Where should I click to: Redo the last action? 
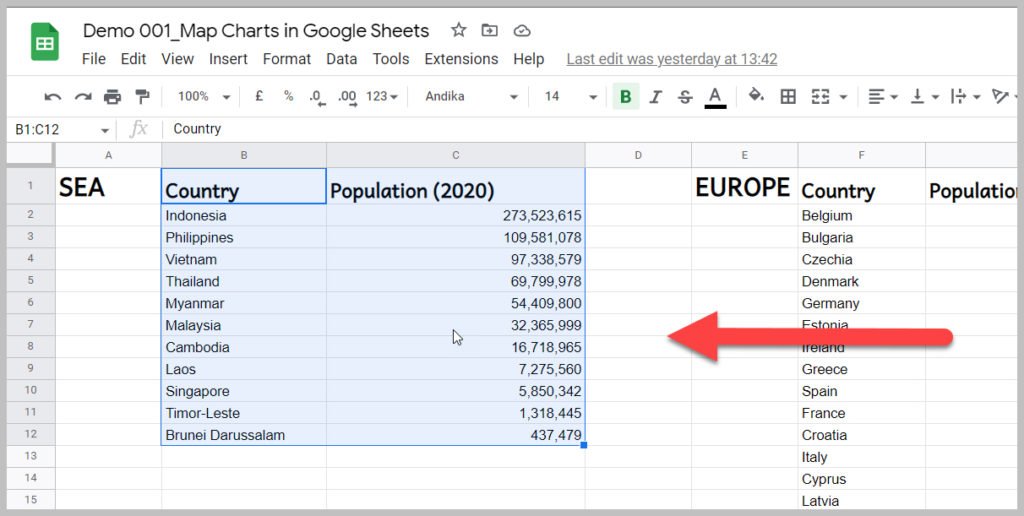point(83,97)
